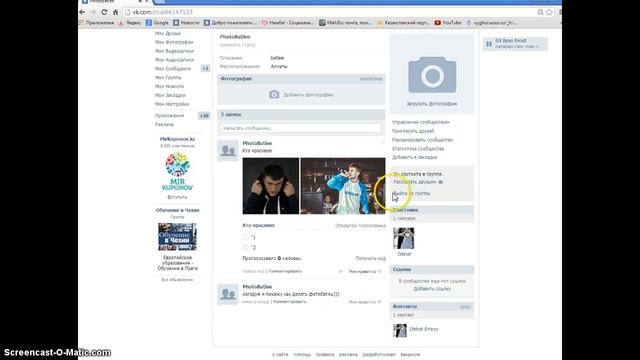The width and height of the screenshot is (640, 360).
Task: Open Мои Друзья in left menu
Action: pyautogui.click(x=168, y=33)
